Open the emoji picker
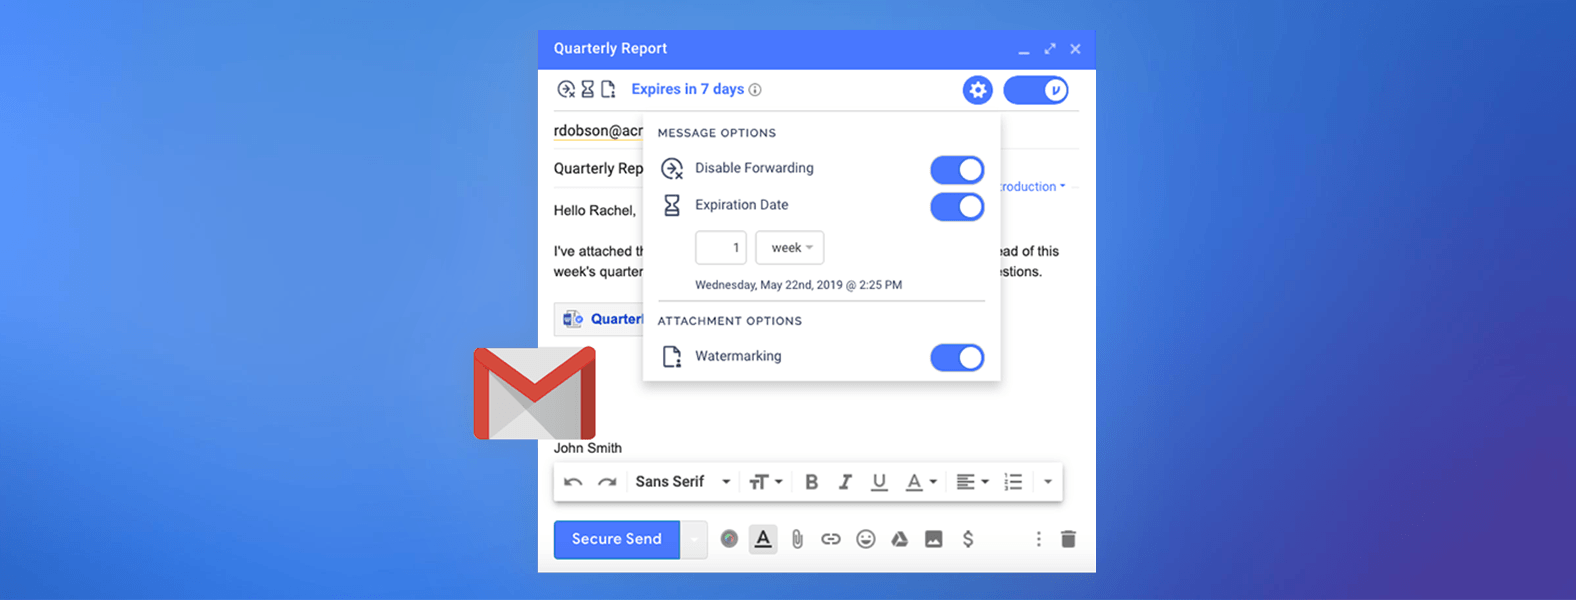 pyautogui.click(x=866, y=539)
